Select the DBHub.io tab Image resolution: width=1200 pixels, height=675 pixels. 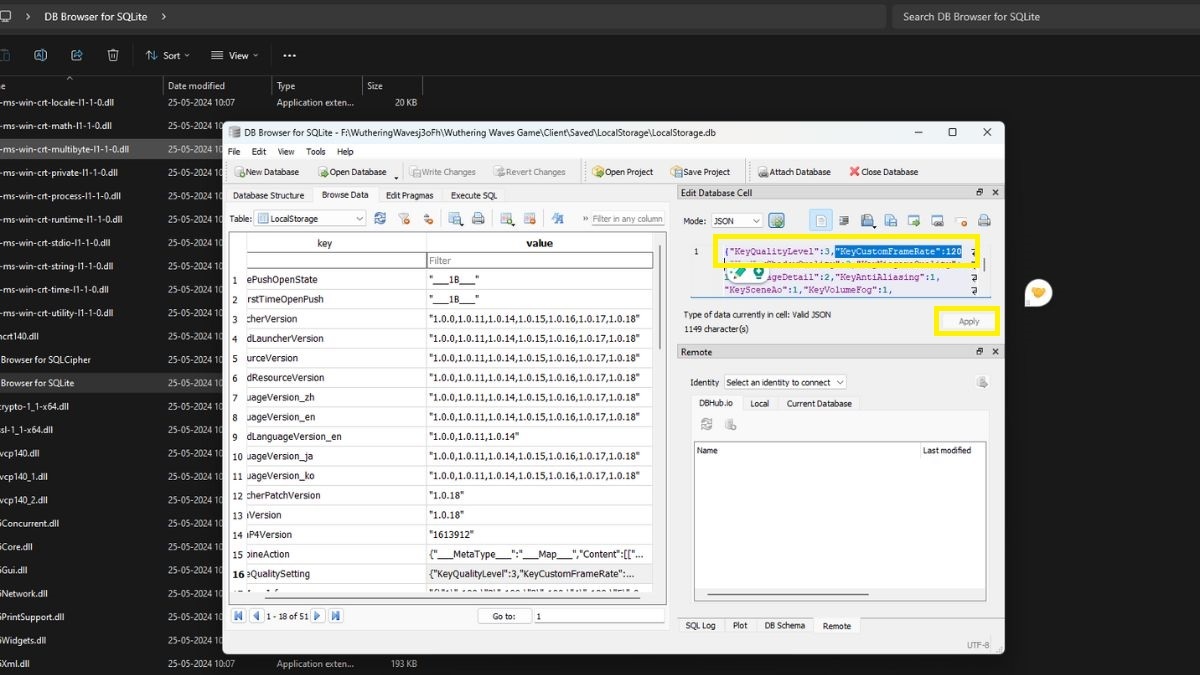pos(716,403)
